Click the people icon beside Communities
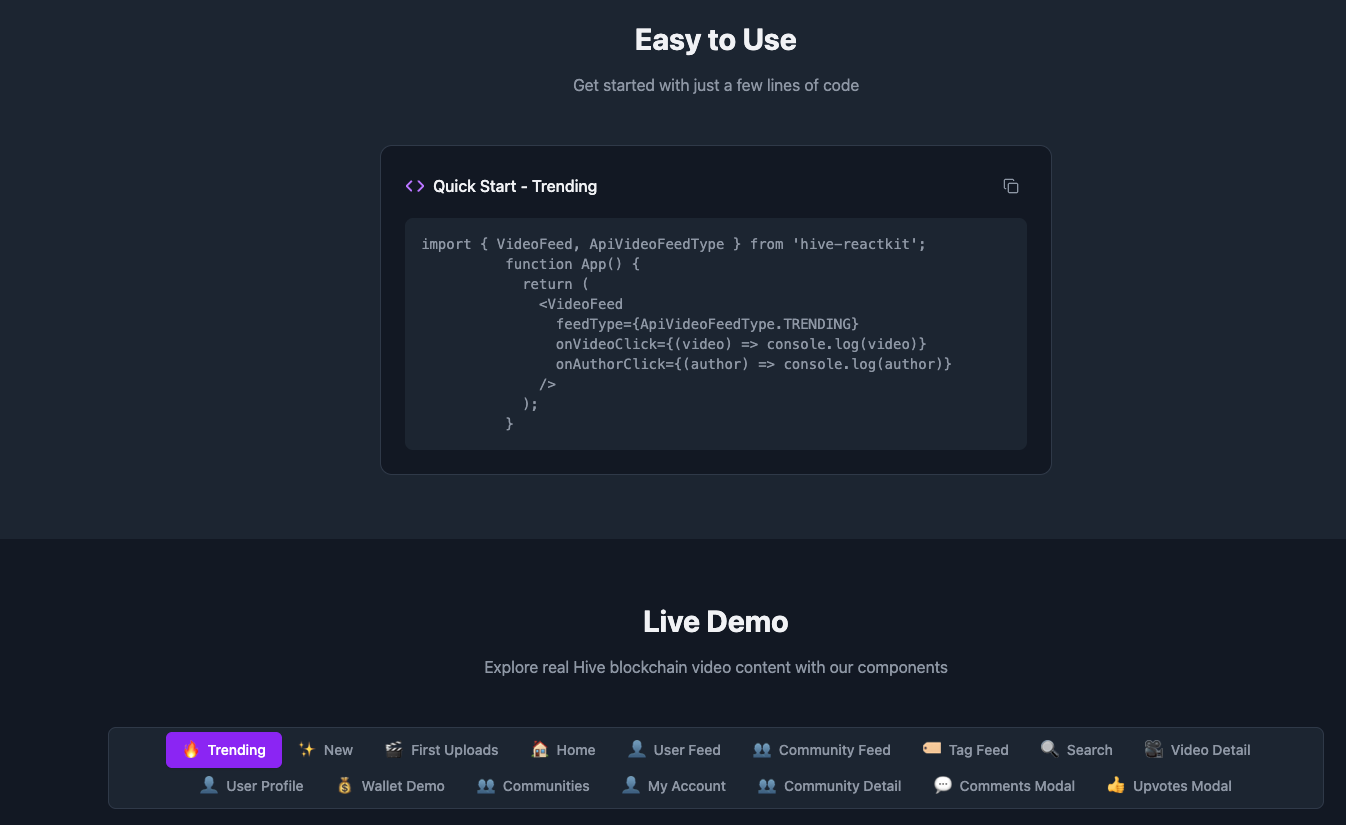The height and width of the screenshot is (825, 1346). click(486, 786)
